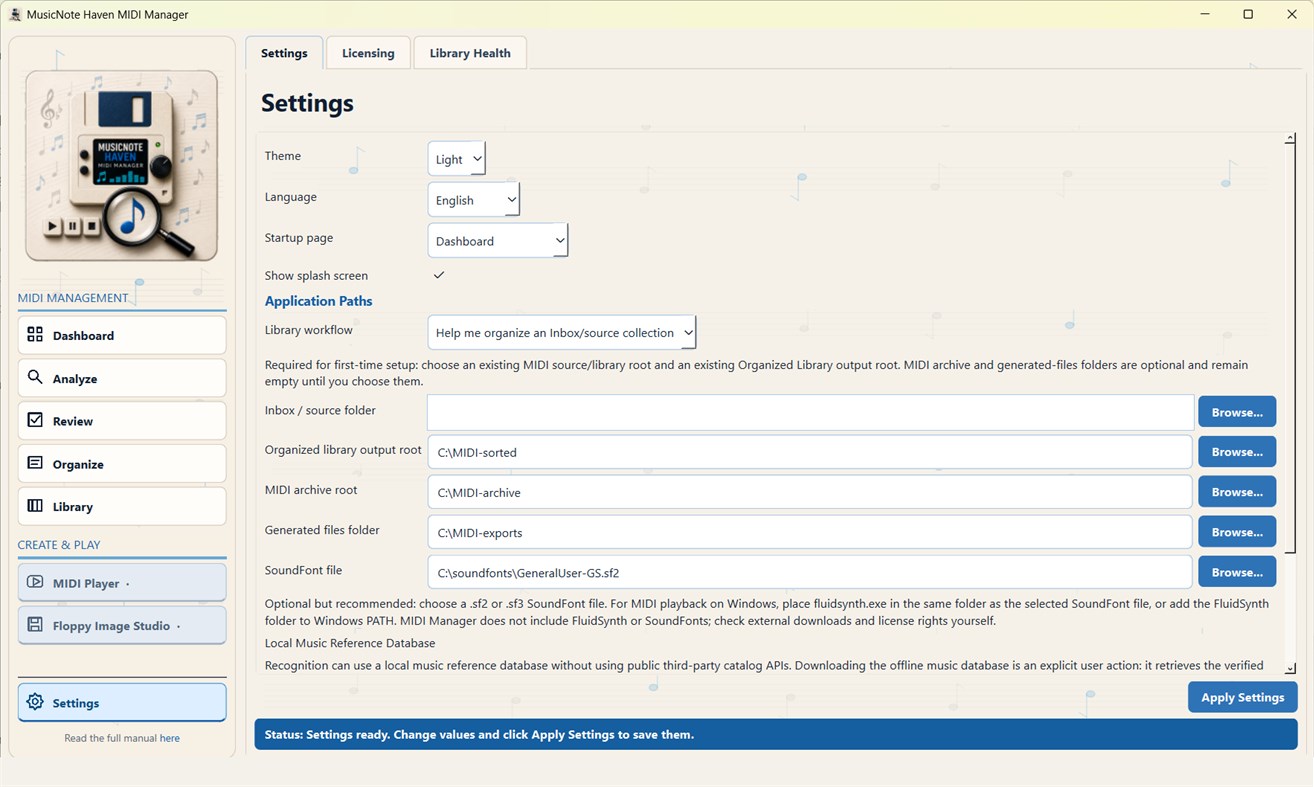Expand the Theme dropdown

456,159
